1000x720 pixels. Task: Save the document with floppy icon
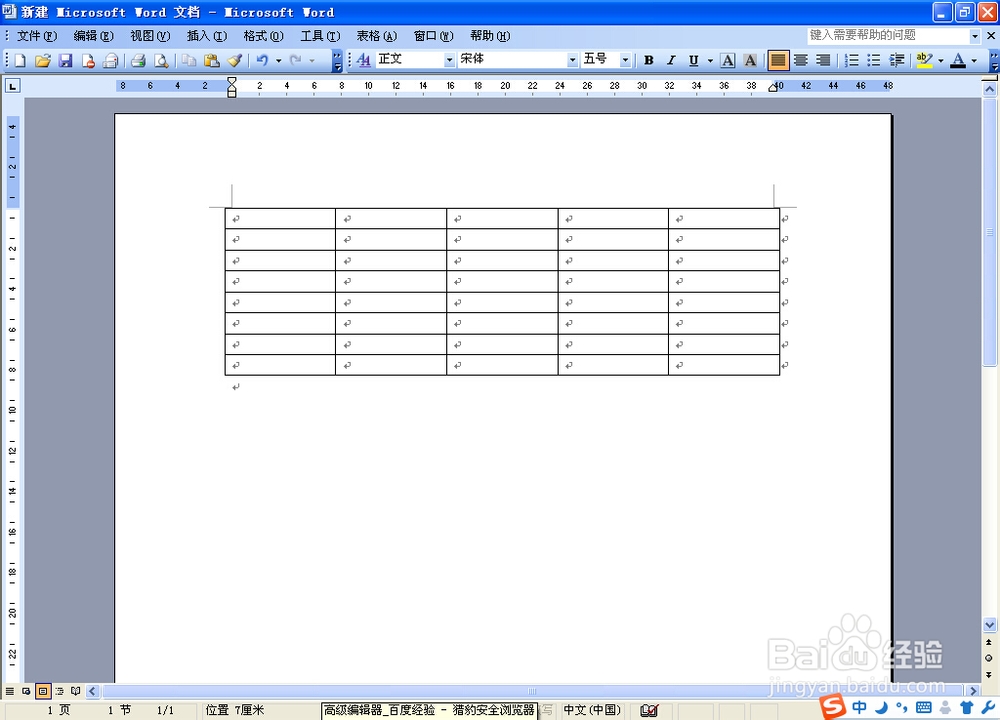pos(65,61)
